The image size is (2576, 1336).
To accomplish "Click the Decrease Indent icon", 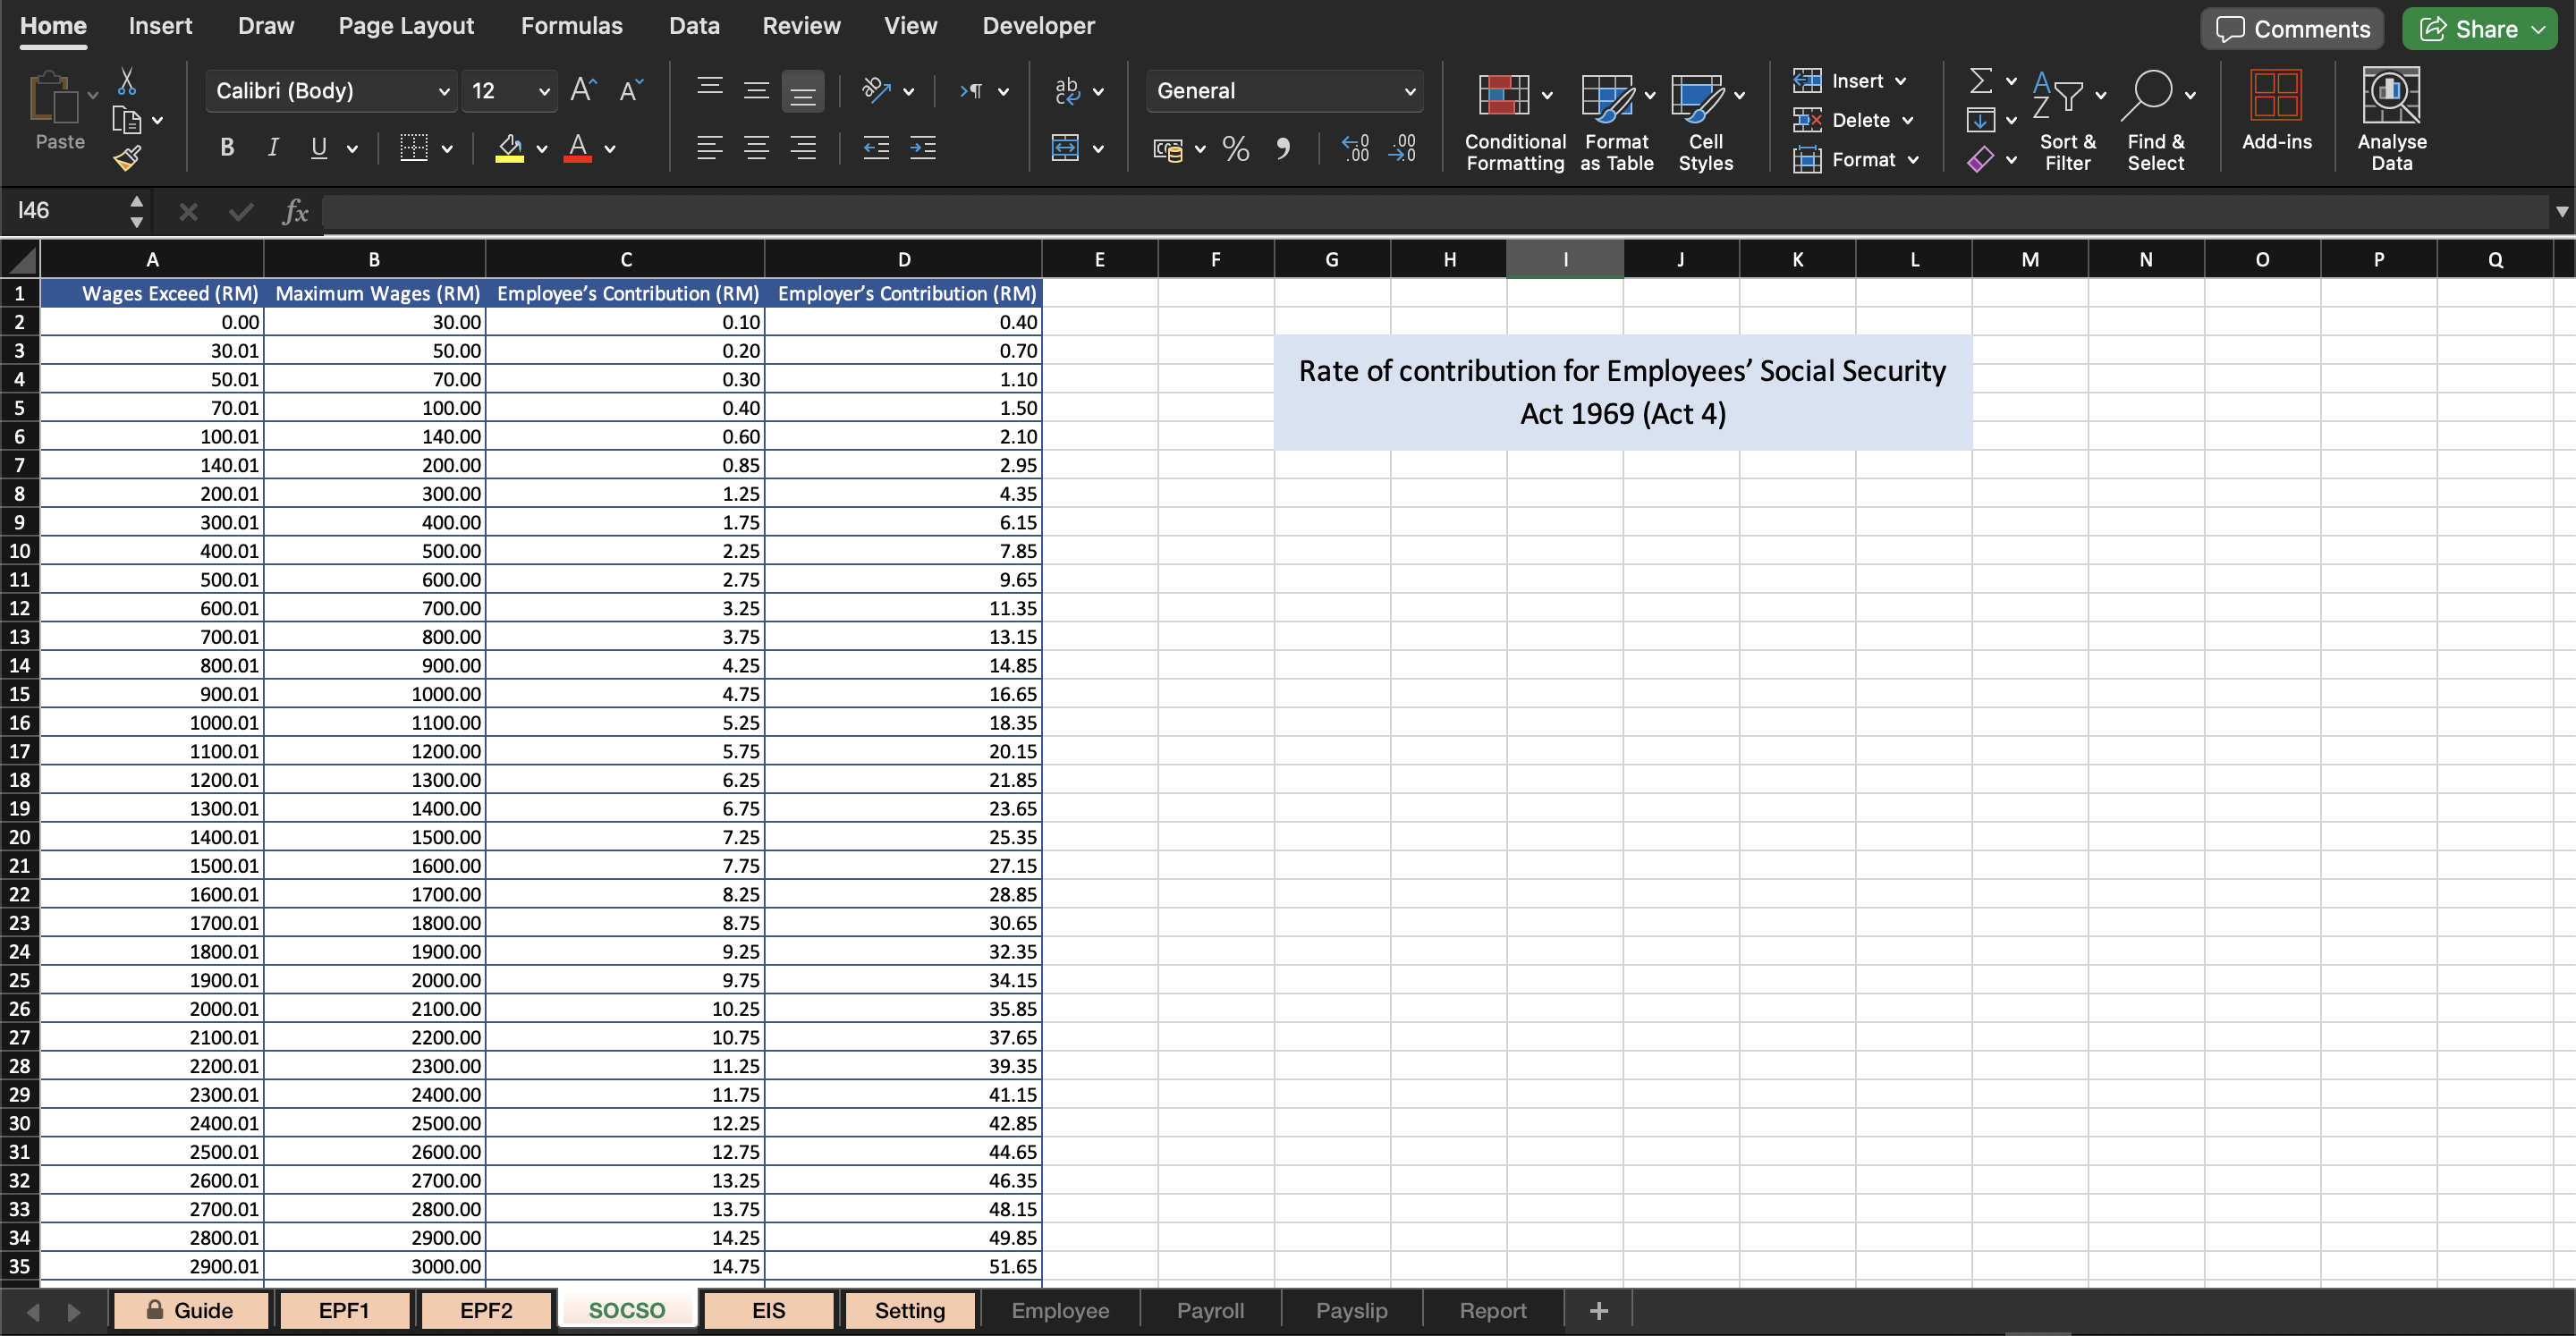I will tap(877, 148).
